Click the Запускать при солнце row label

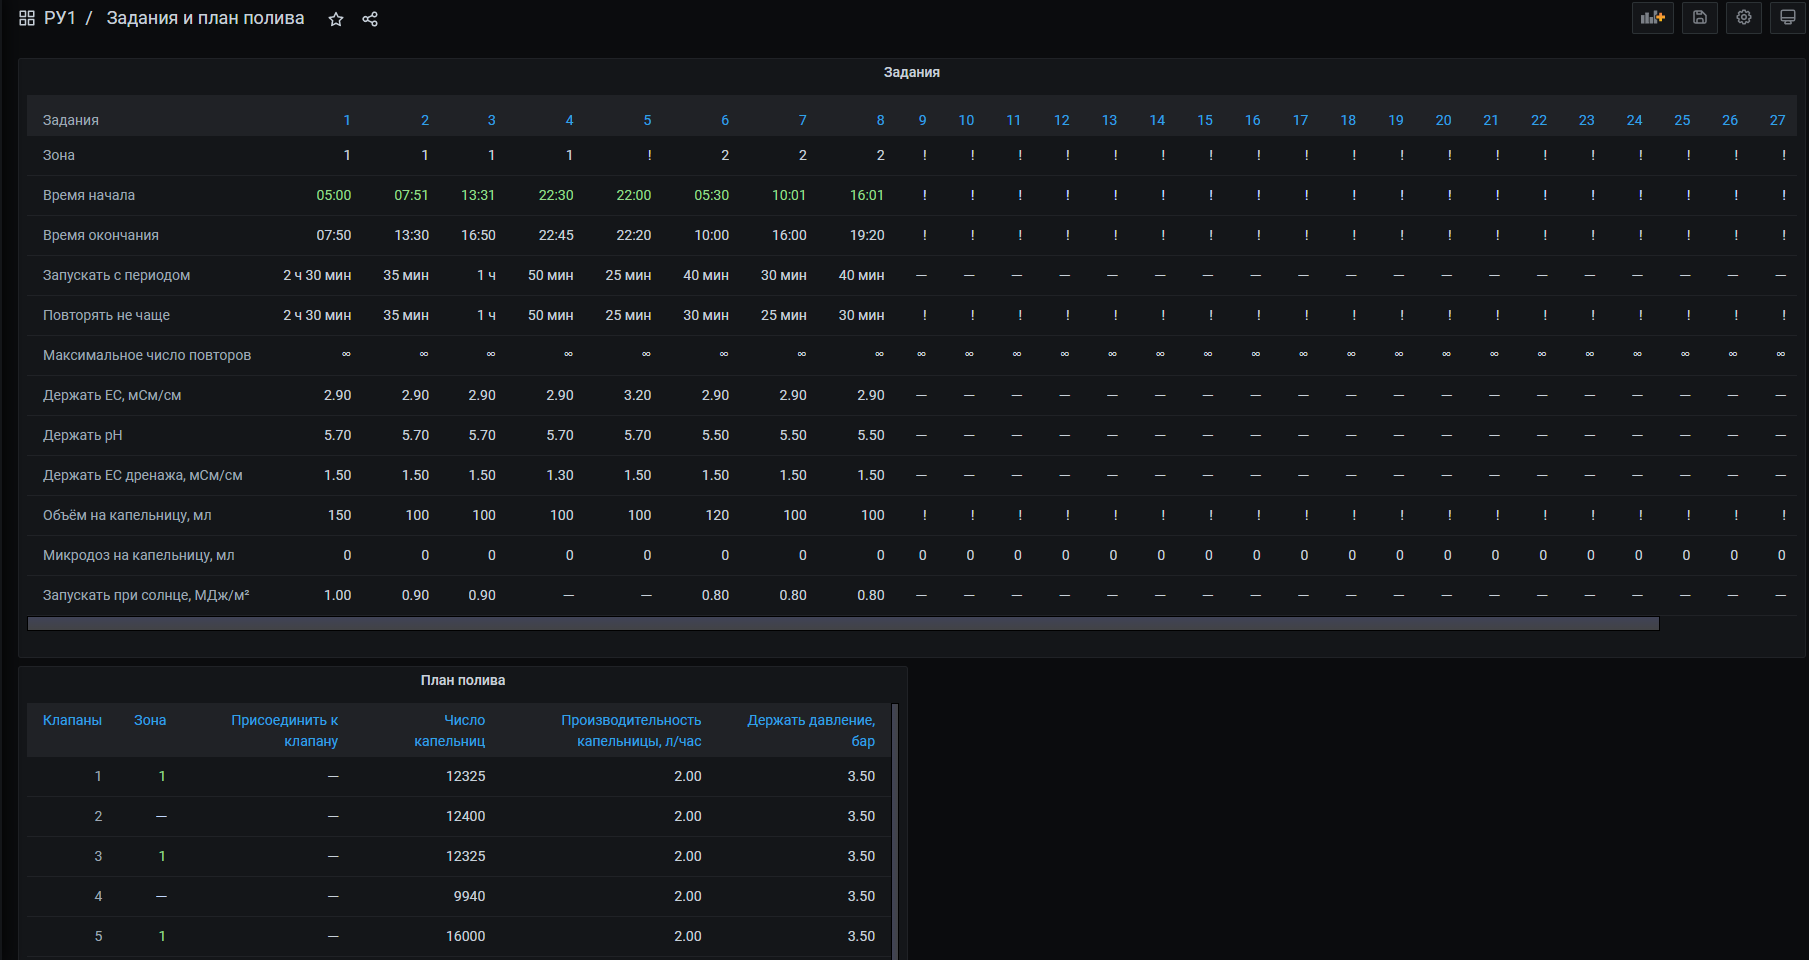(146, 595)
